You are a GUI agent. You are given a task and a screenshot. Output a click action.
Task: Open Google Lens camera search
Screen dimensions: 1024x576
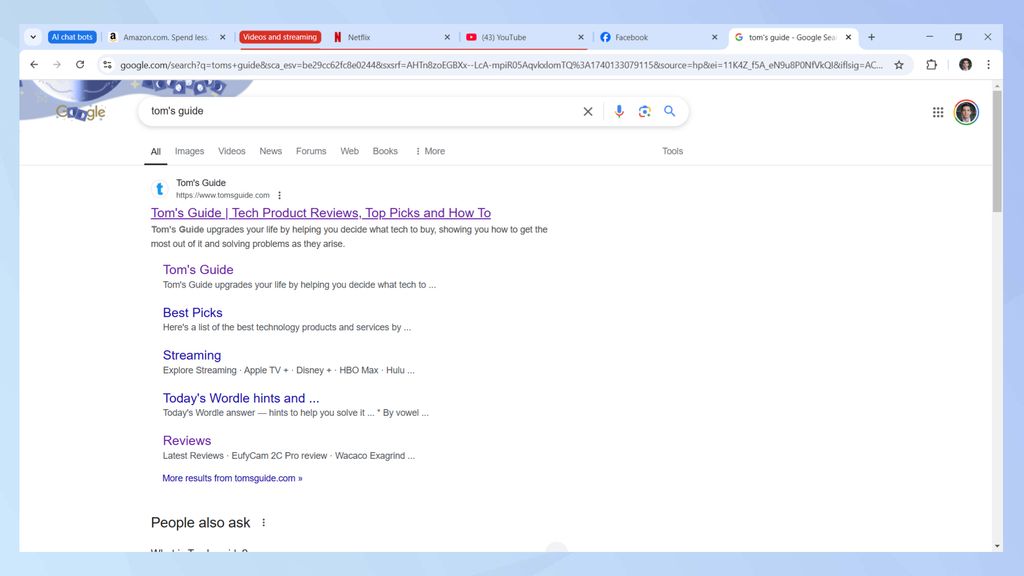pyautogui.click(x=645, y=111)
